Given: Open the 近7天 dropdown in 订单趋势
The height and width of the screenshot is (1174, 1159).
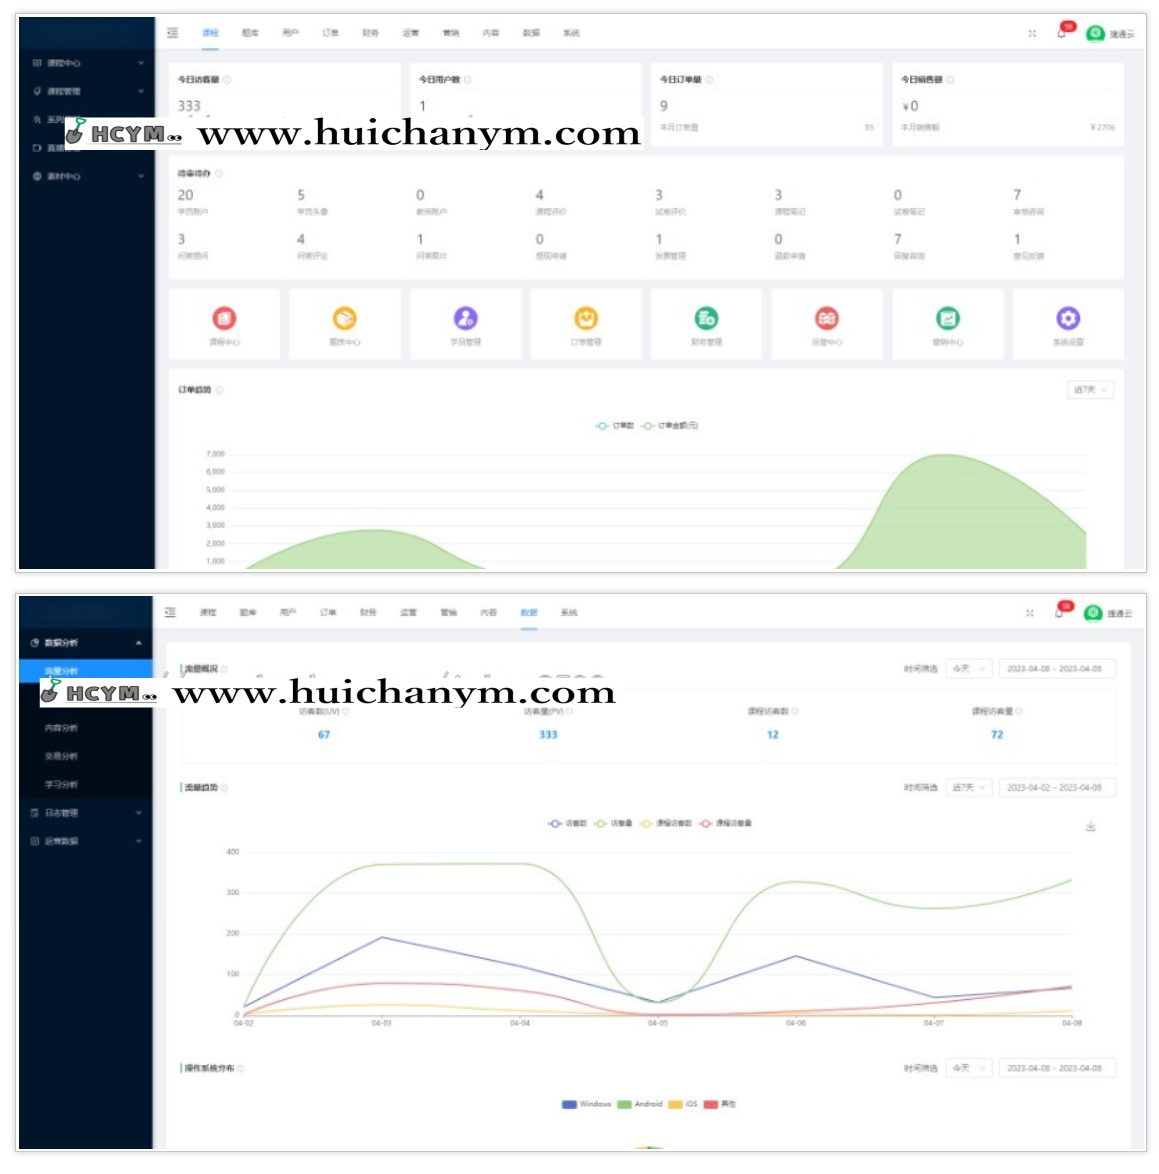Looking at the screenshot, I should click(x=1090, y=390).
